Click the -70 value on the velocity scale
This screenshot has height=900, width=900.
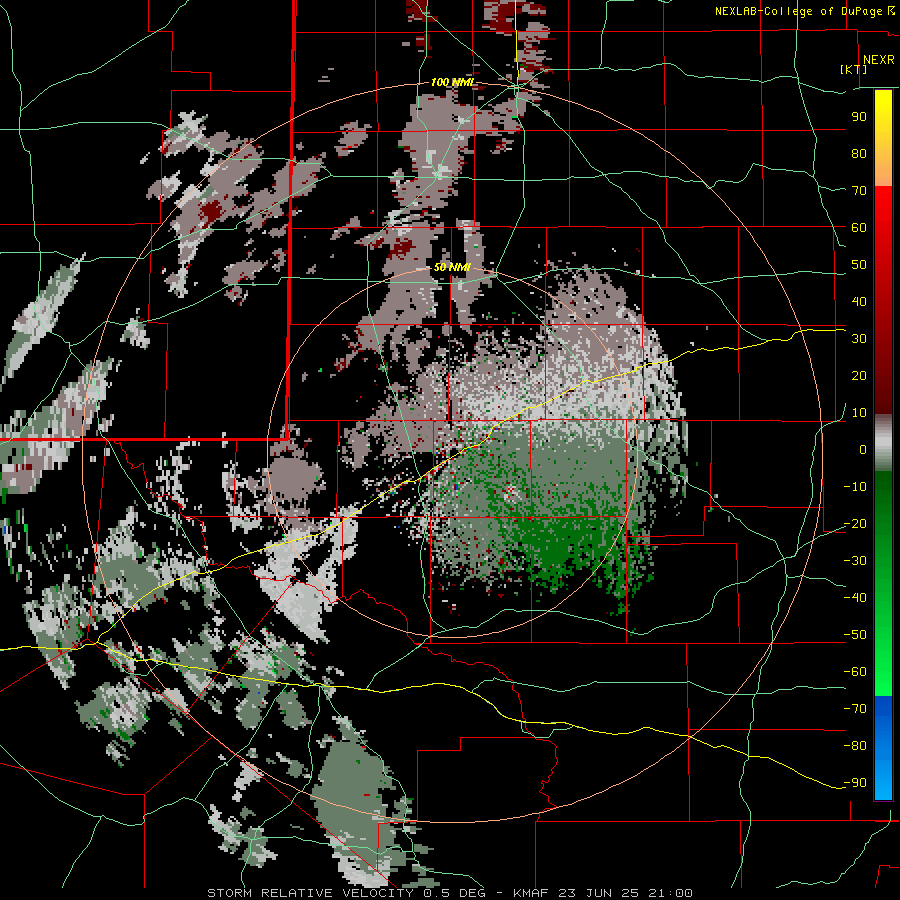coord(855,709)
